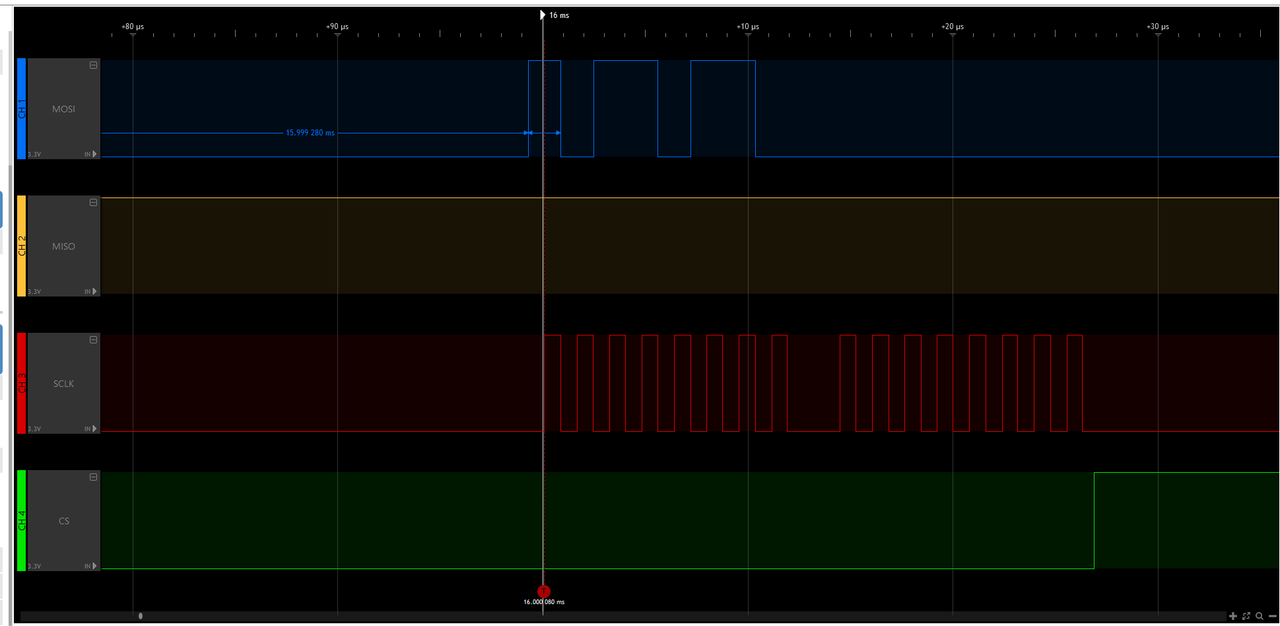Select the MISO channel label
1280x626 pixels.
(64, 246)
